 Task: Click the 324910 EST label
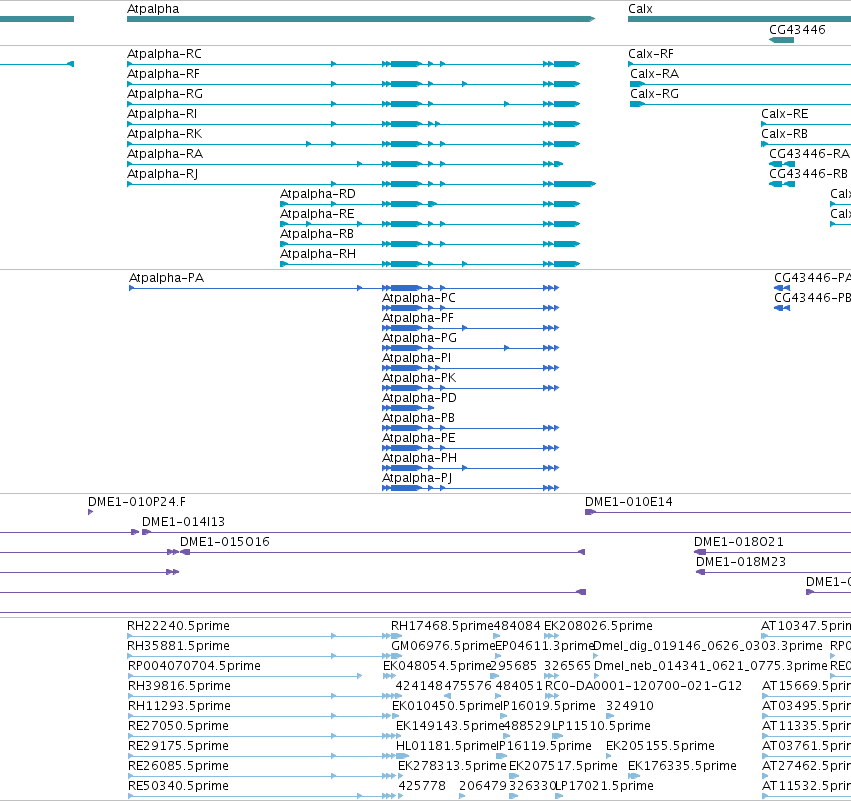click(630, 707)
